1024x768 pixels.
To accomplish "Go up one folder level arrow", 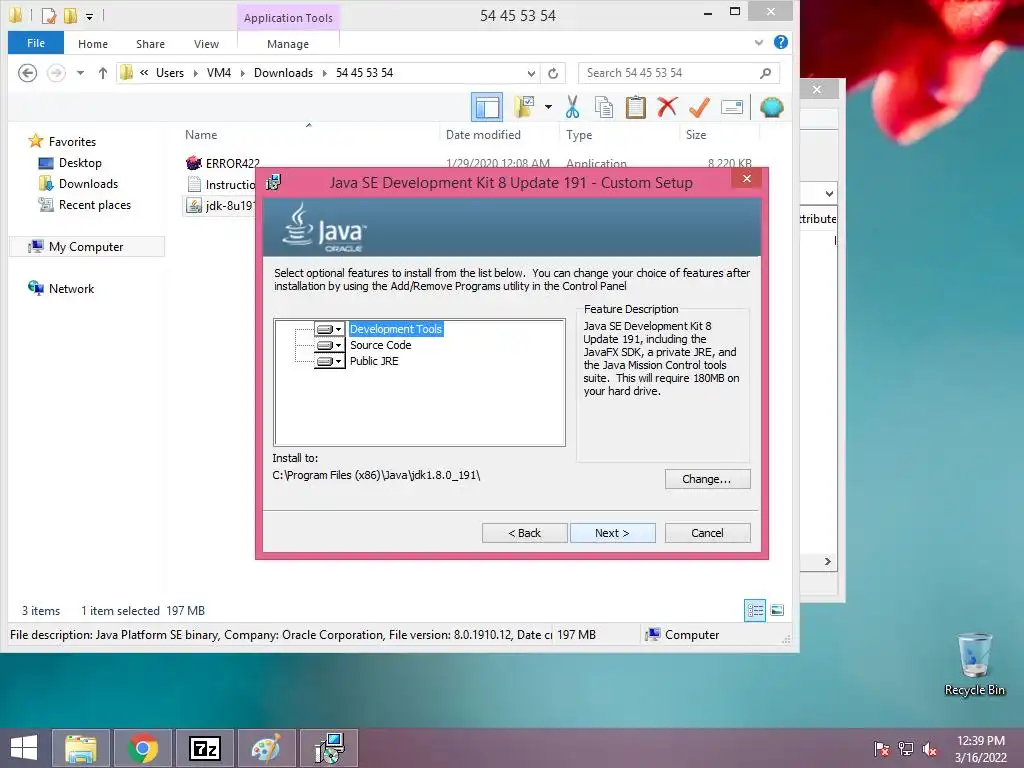I will [103, 73].
